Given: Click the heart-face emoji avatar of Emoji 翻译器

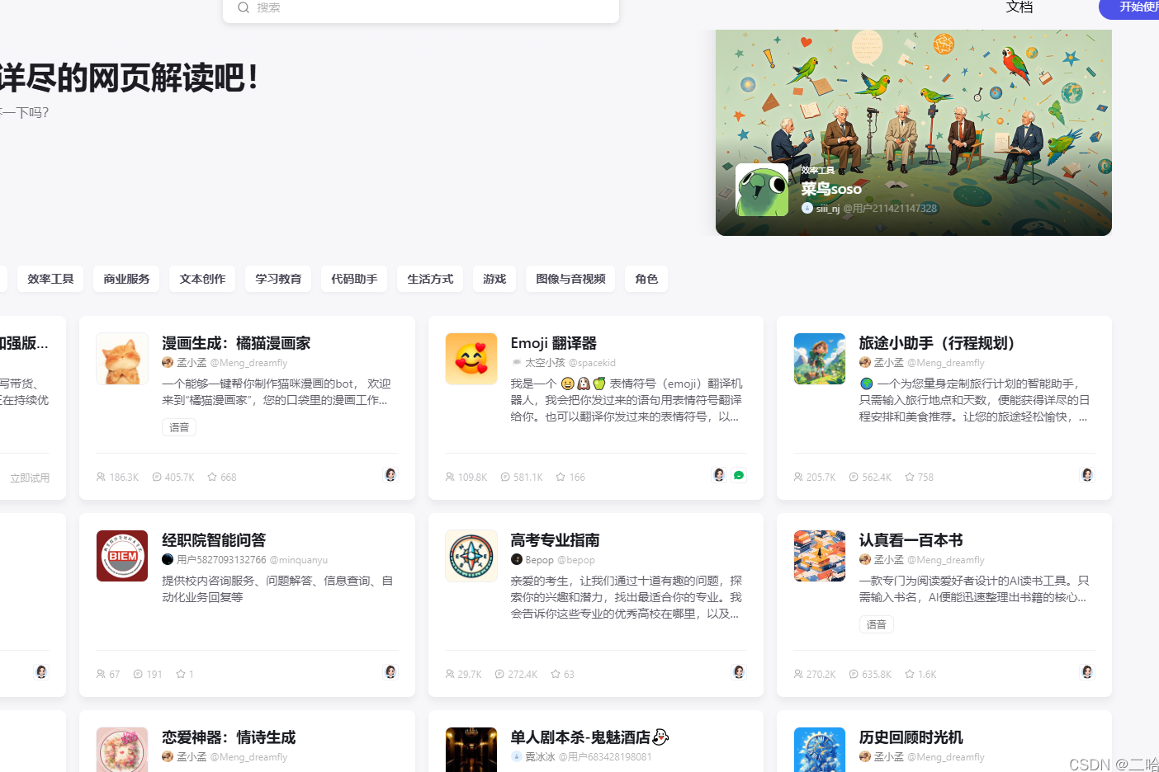Looking at the screenshot, I should tap(471, 359).
